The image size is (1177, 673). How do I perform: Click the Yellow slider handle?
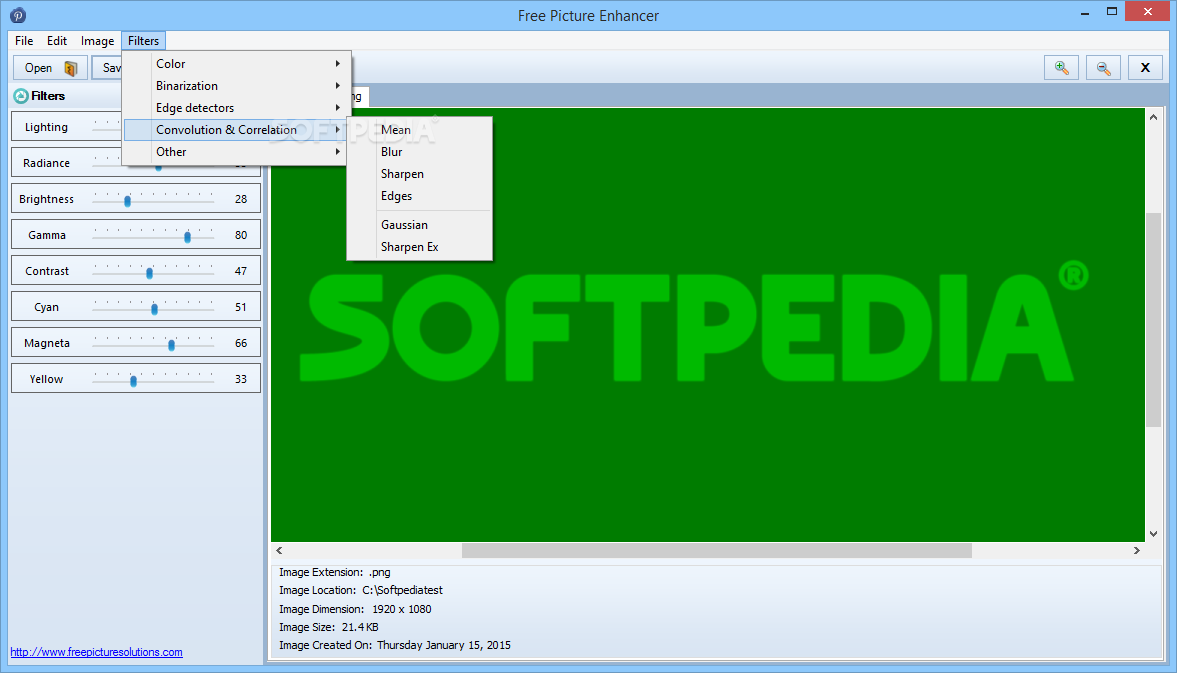(x=134, y=381)
